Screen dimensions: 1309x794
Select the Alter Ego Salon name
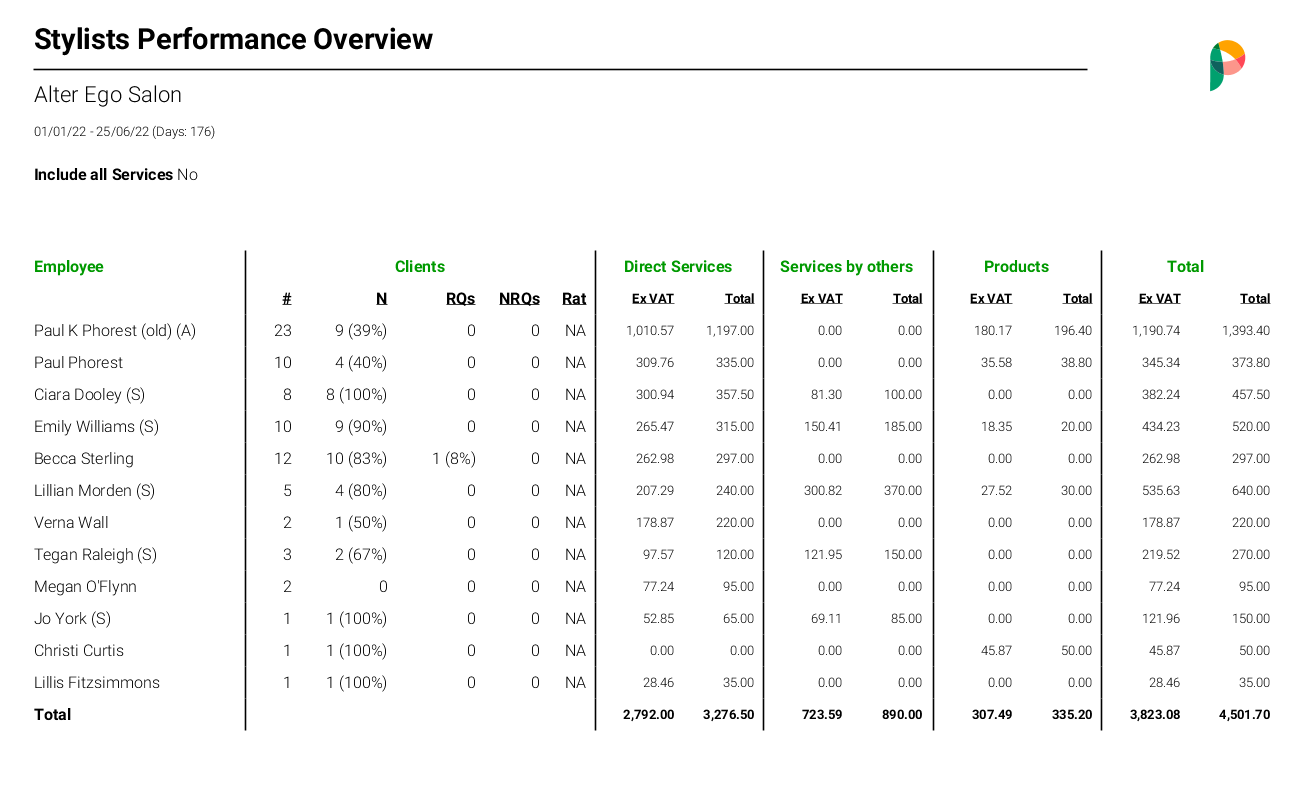pos(108,95)
